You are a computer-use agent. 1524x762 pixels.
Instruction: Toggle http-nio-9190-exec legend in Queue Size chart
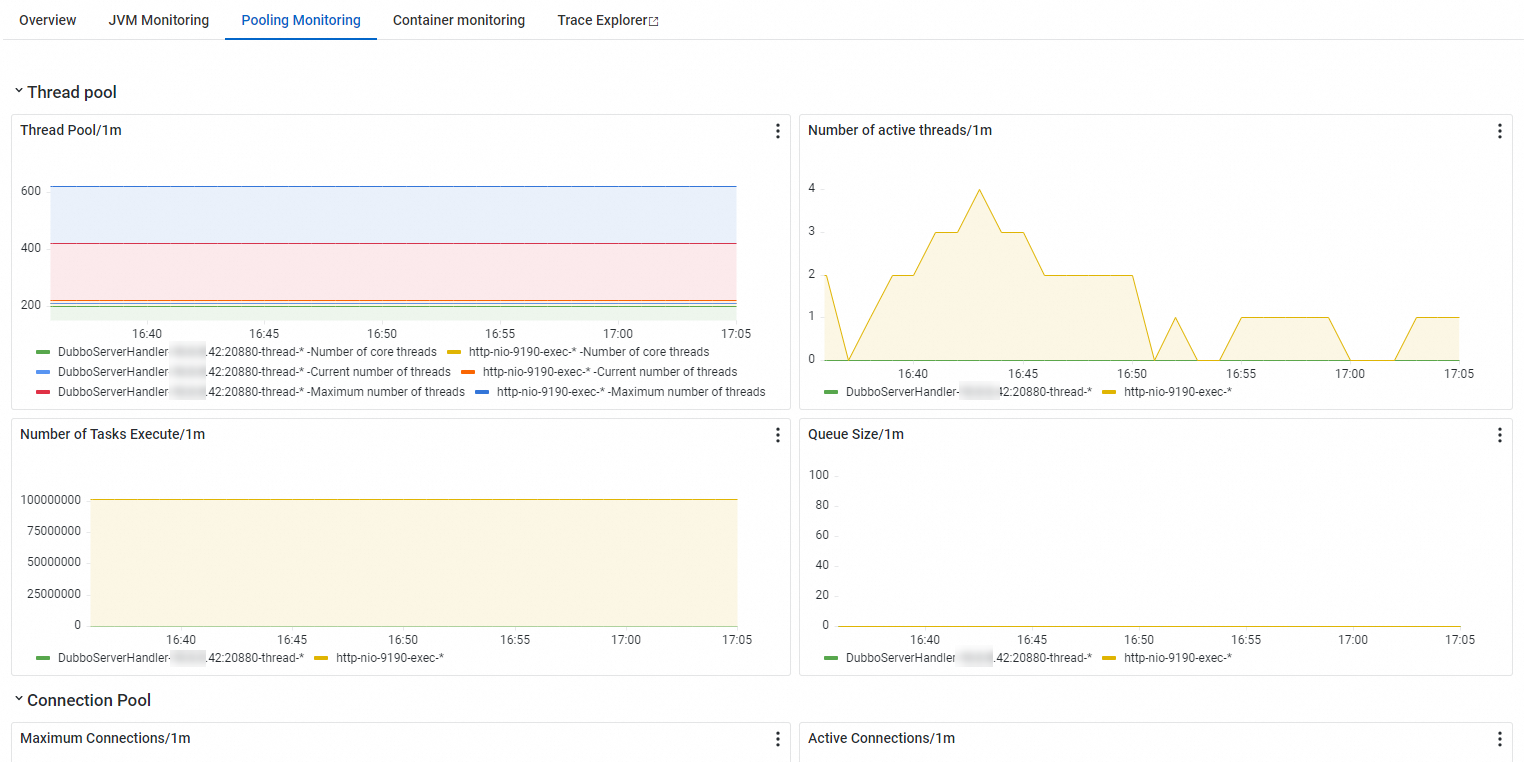(1167, 658)
